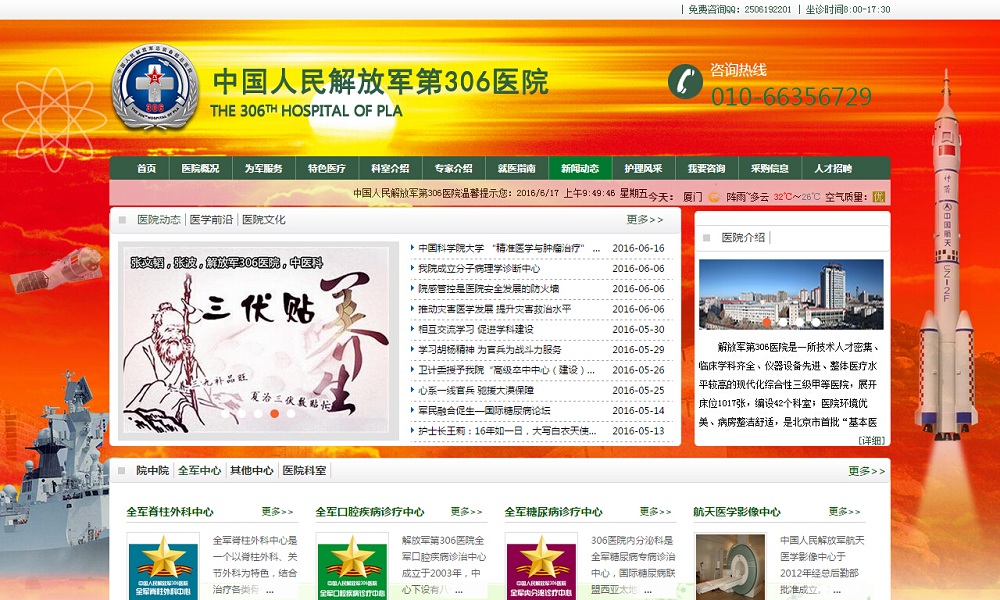Click date 2016-06-16 in news list
Viewport: 1000px width, 600px height.
pyautogui.click(x=638, y=248)
